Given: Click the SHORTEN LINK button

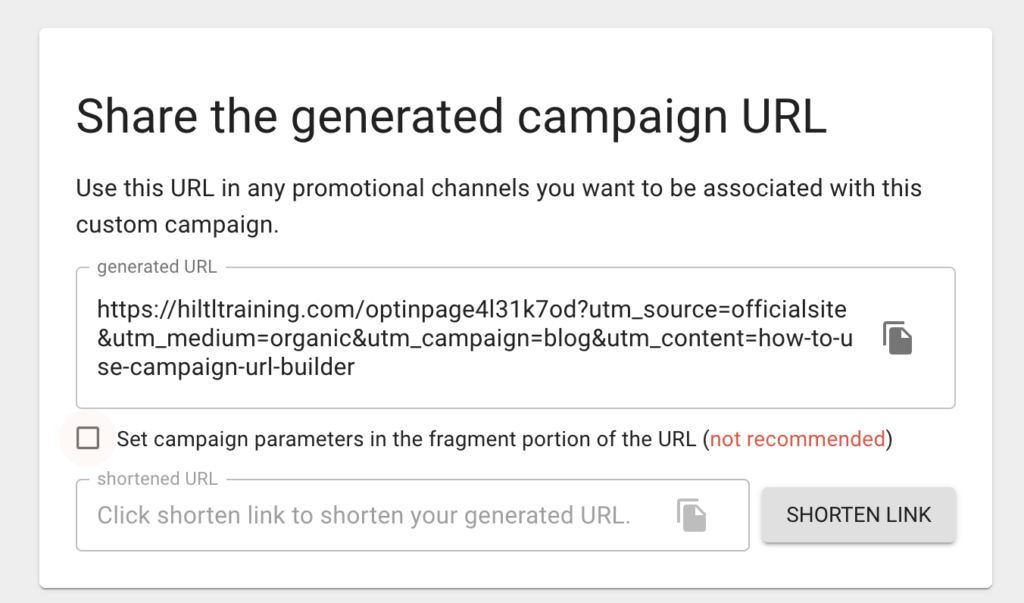Looking at the screenshot, I should pos(858,515).
